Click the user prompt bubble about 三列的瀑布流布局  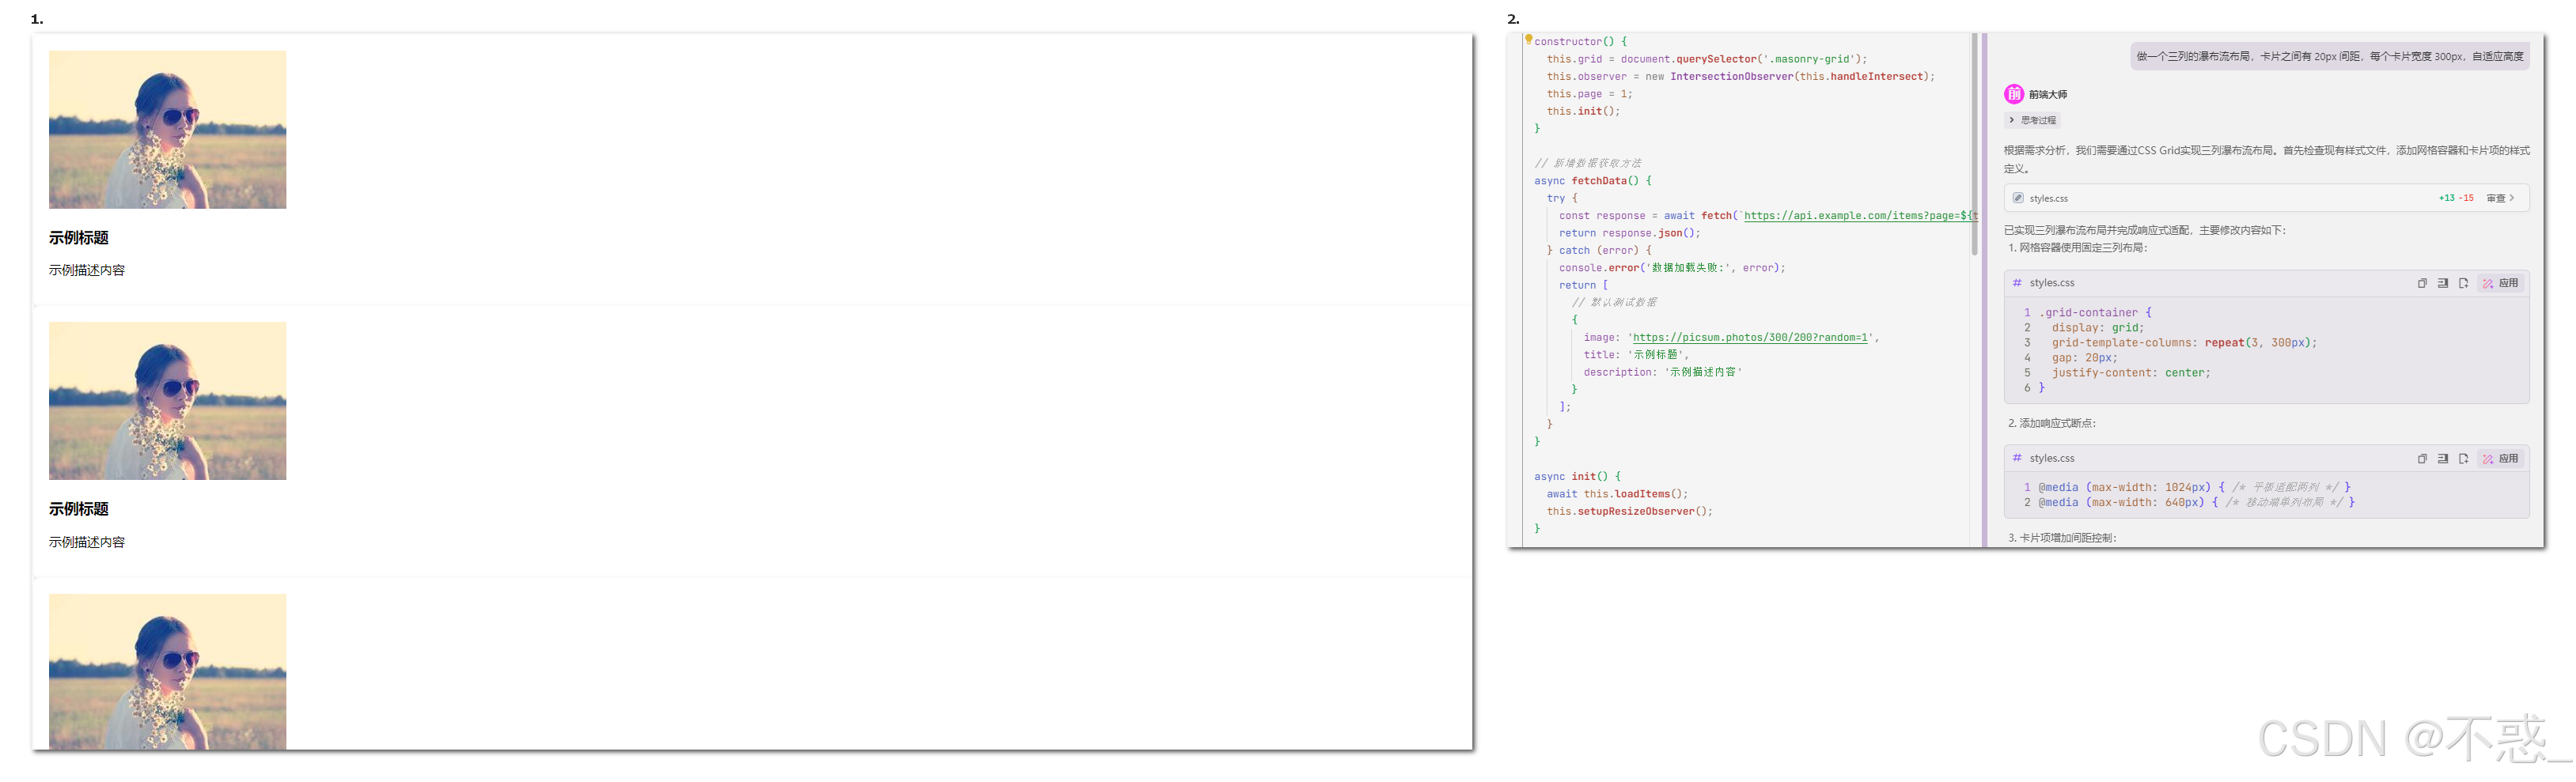(2330, 56)
